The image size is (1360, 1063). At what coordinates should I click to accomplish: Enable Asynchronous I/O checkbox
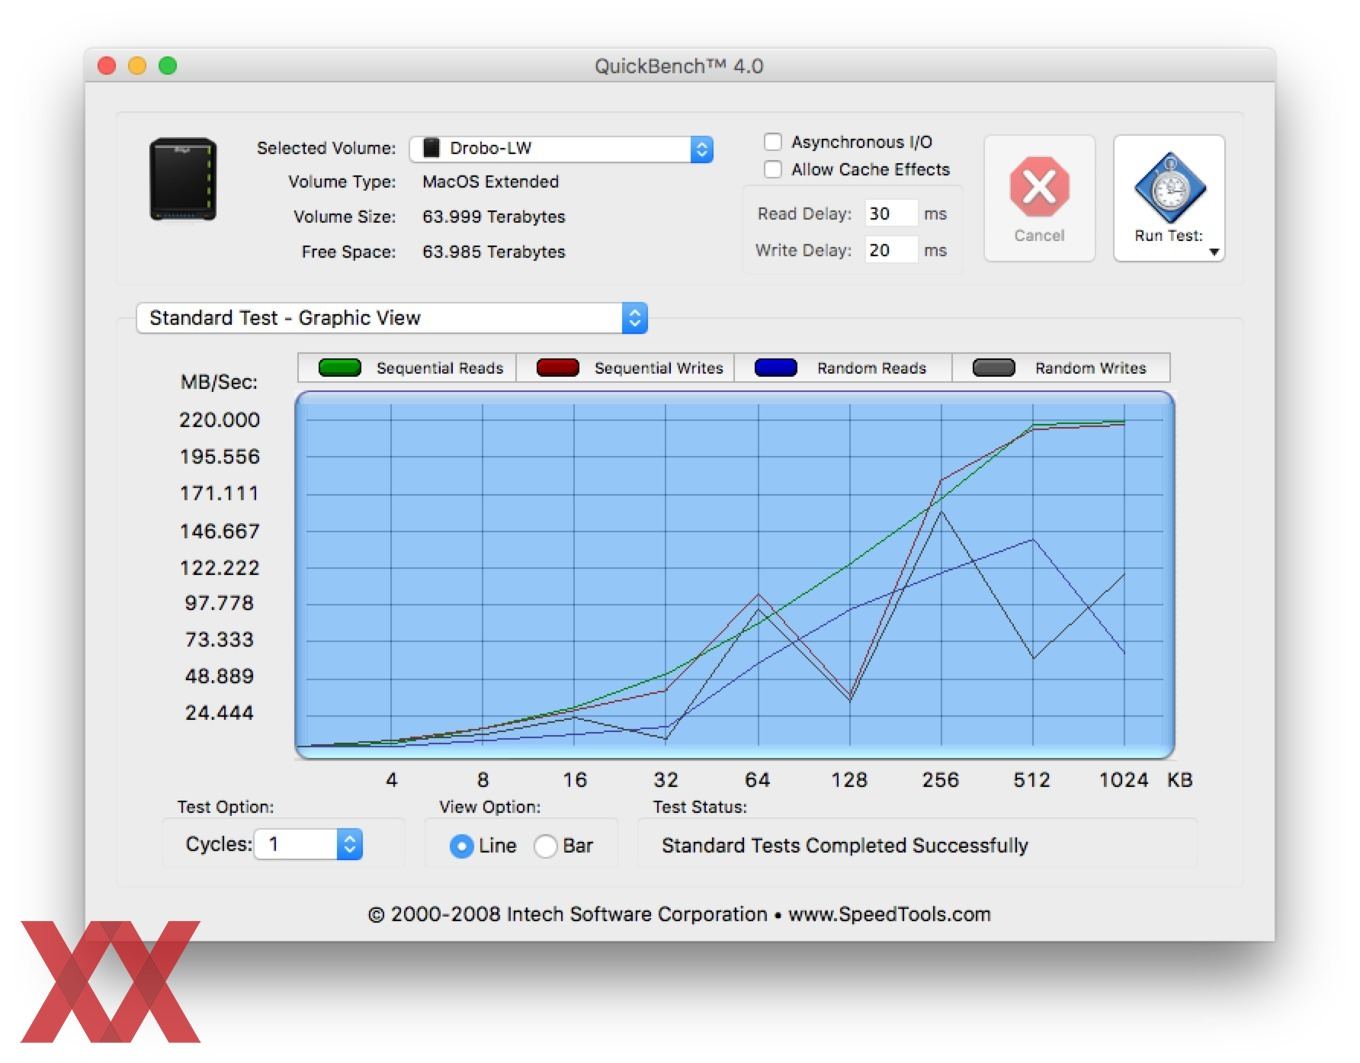pos(773,142)
